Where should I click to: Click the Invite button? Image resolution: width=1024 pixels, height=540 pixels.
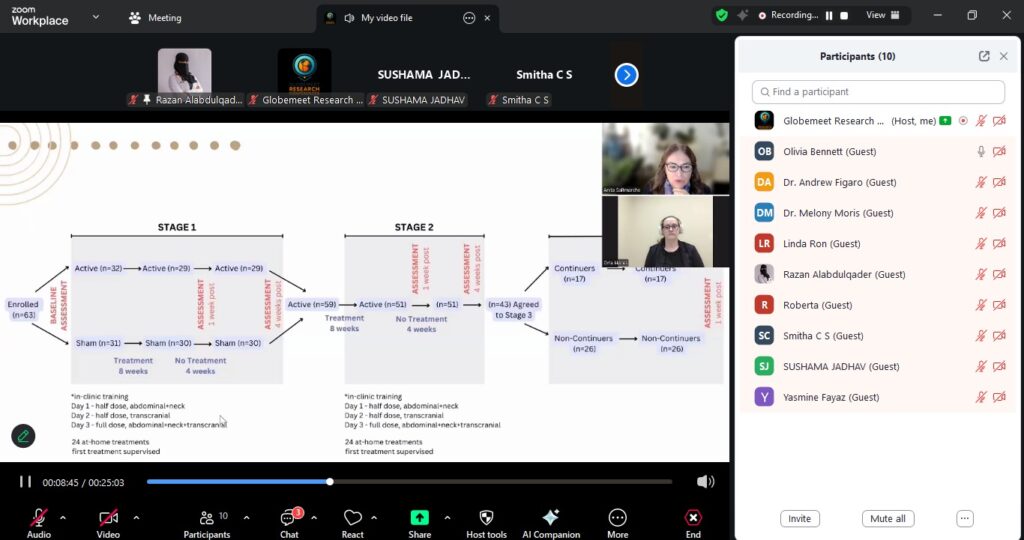(x=800, y=519)
